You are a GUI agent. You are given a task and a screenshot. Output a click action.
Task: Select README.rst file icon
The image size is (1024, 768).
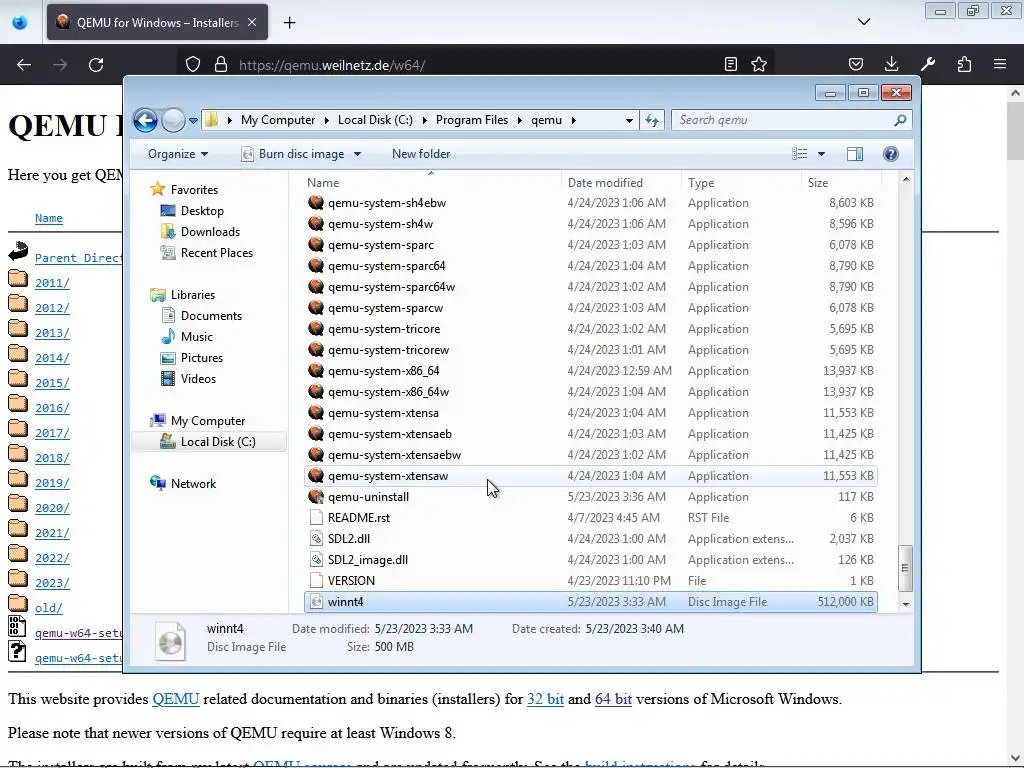316,518
